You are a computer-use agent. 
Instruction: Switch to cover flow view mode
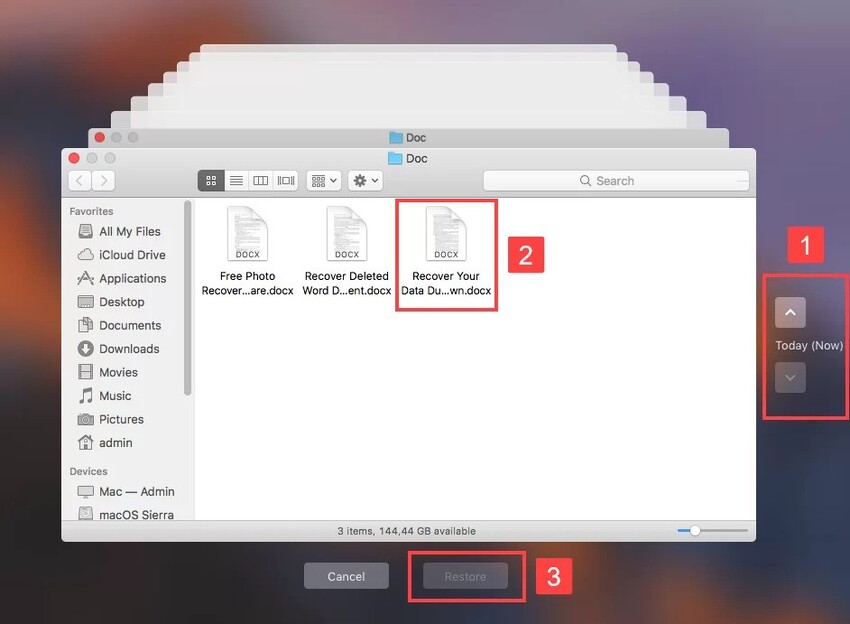point(284,180)
